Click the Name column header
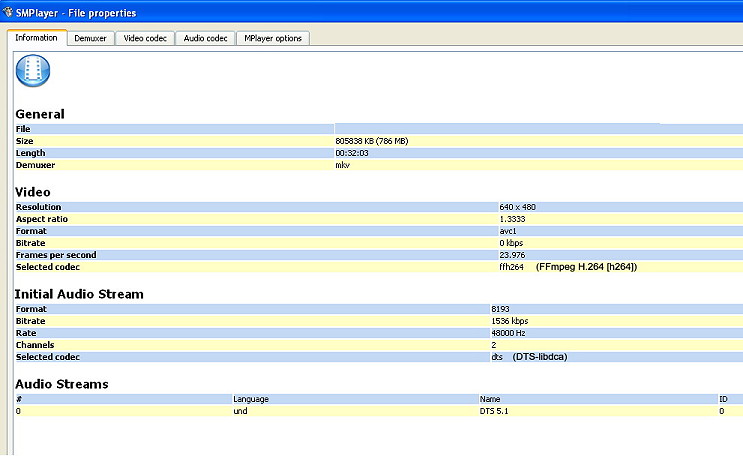This screenshot has height=456, width=743. 490,399
